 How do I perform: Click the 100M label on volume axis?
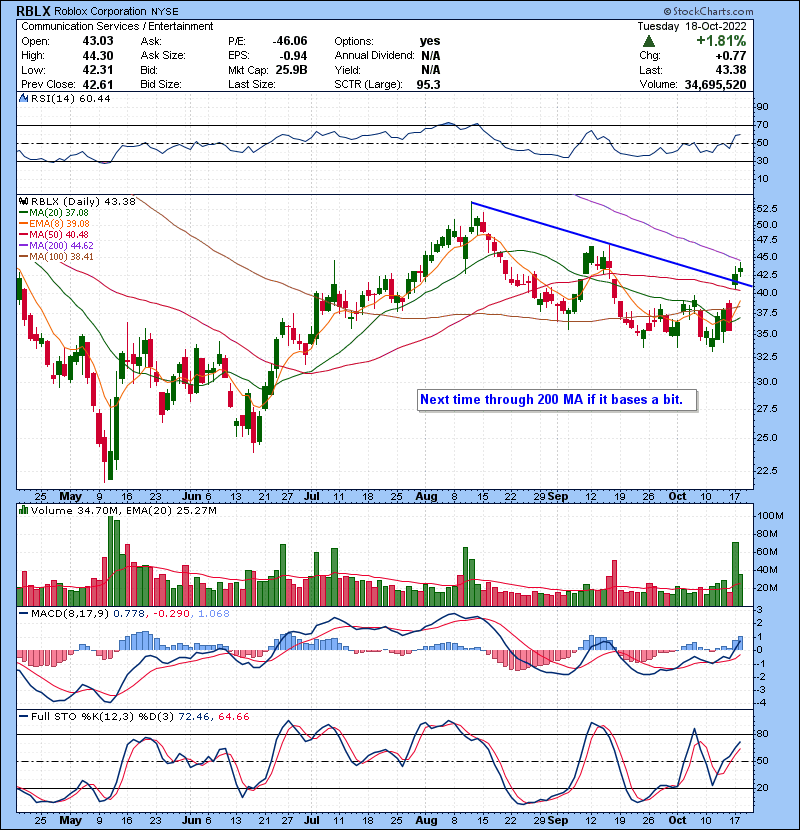[770, 516]
